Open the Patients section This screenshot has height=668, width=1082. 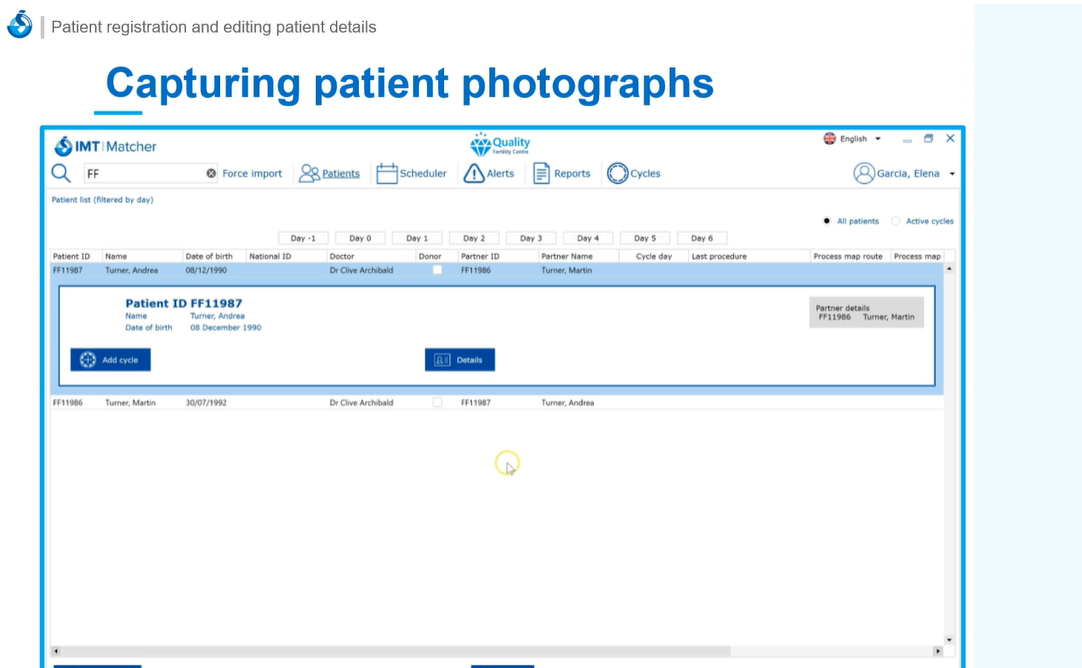330,174
